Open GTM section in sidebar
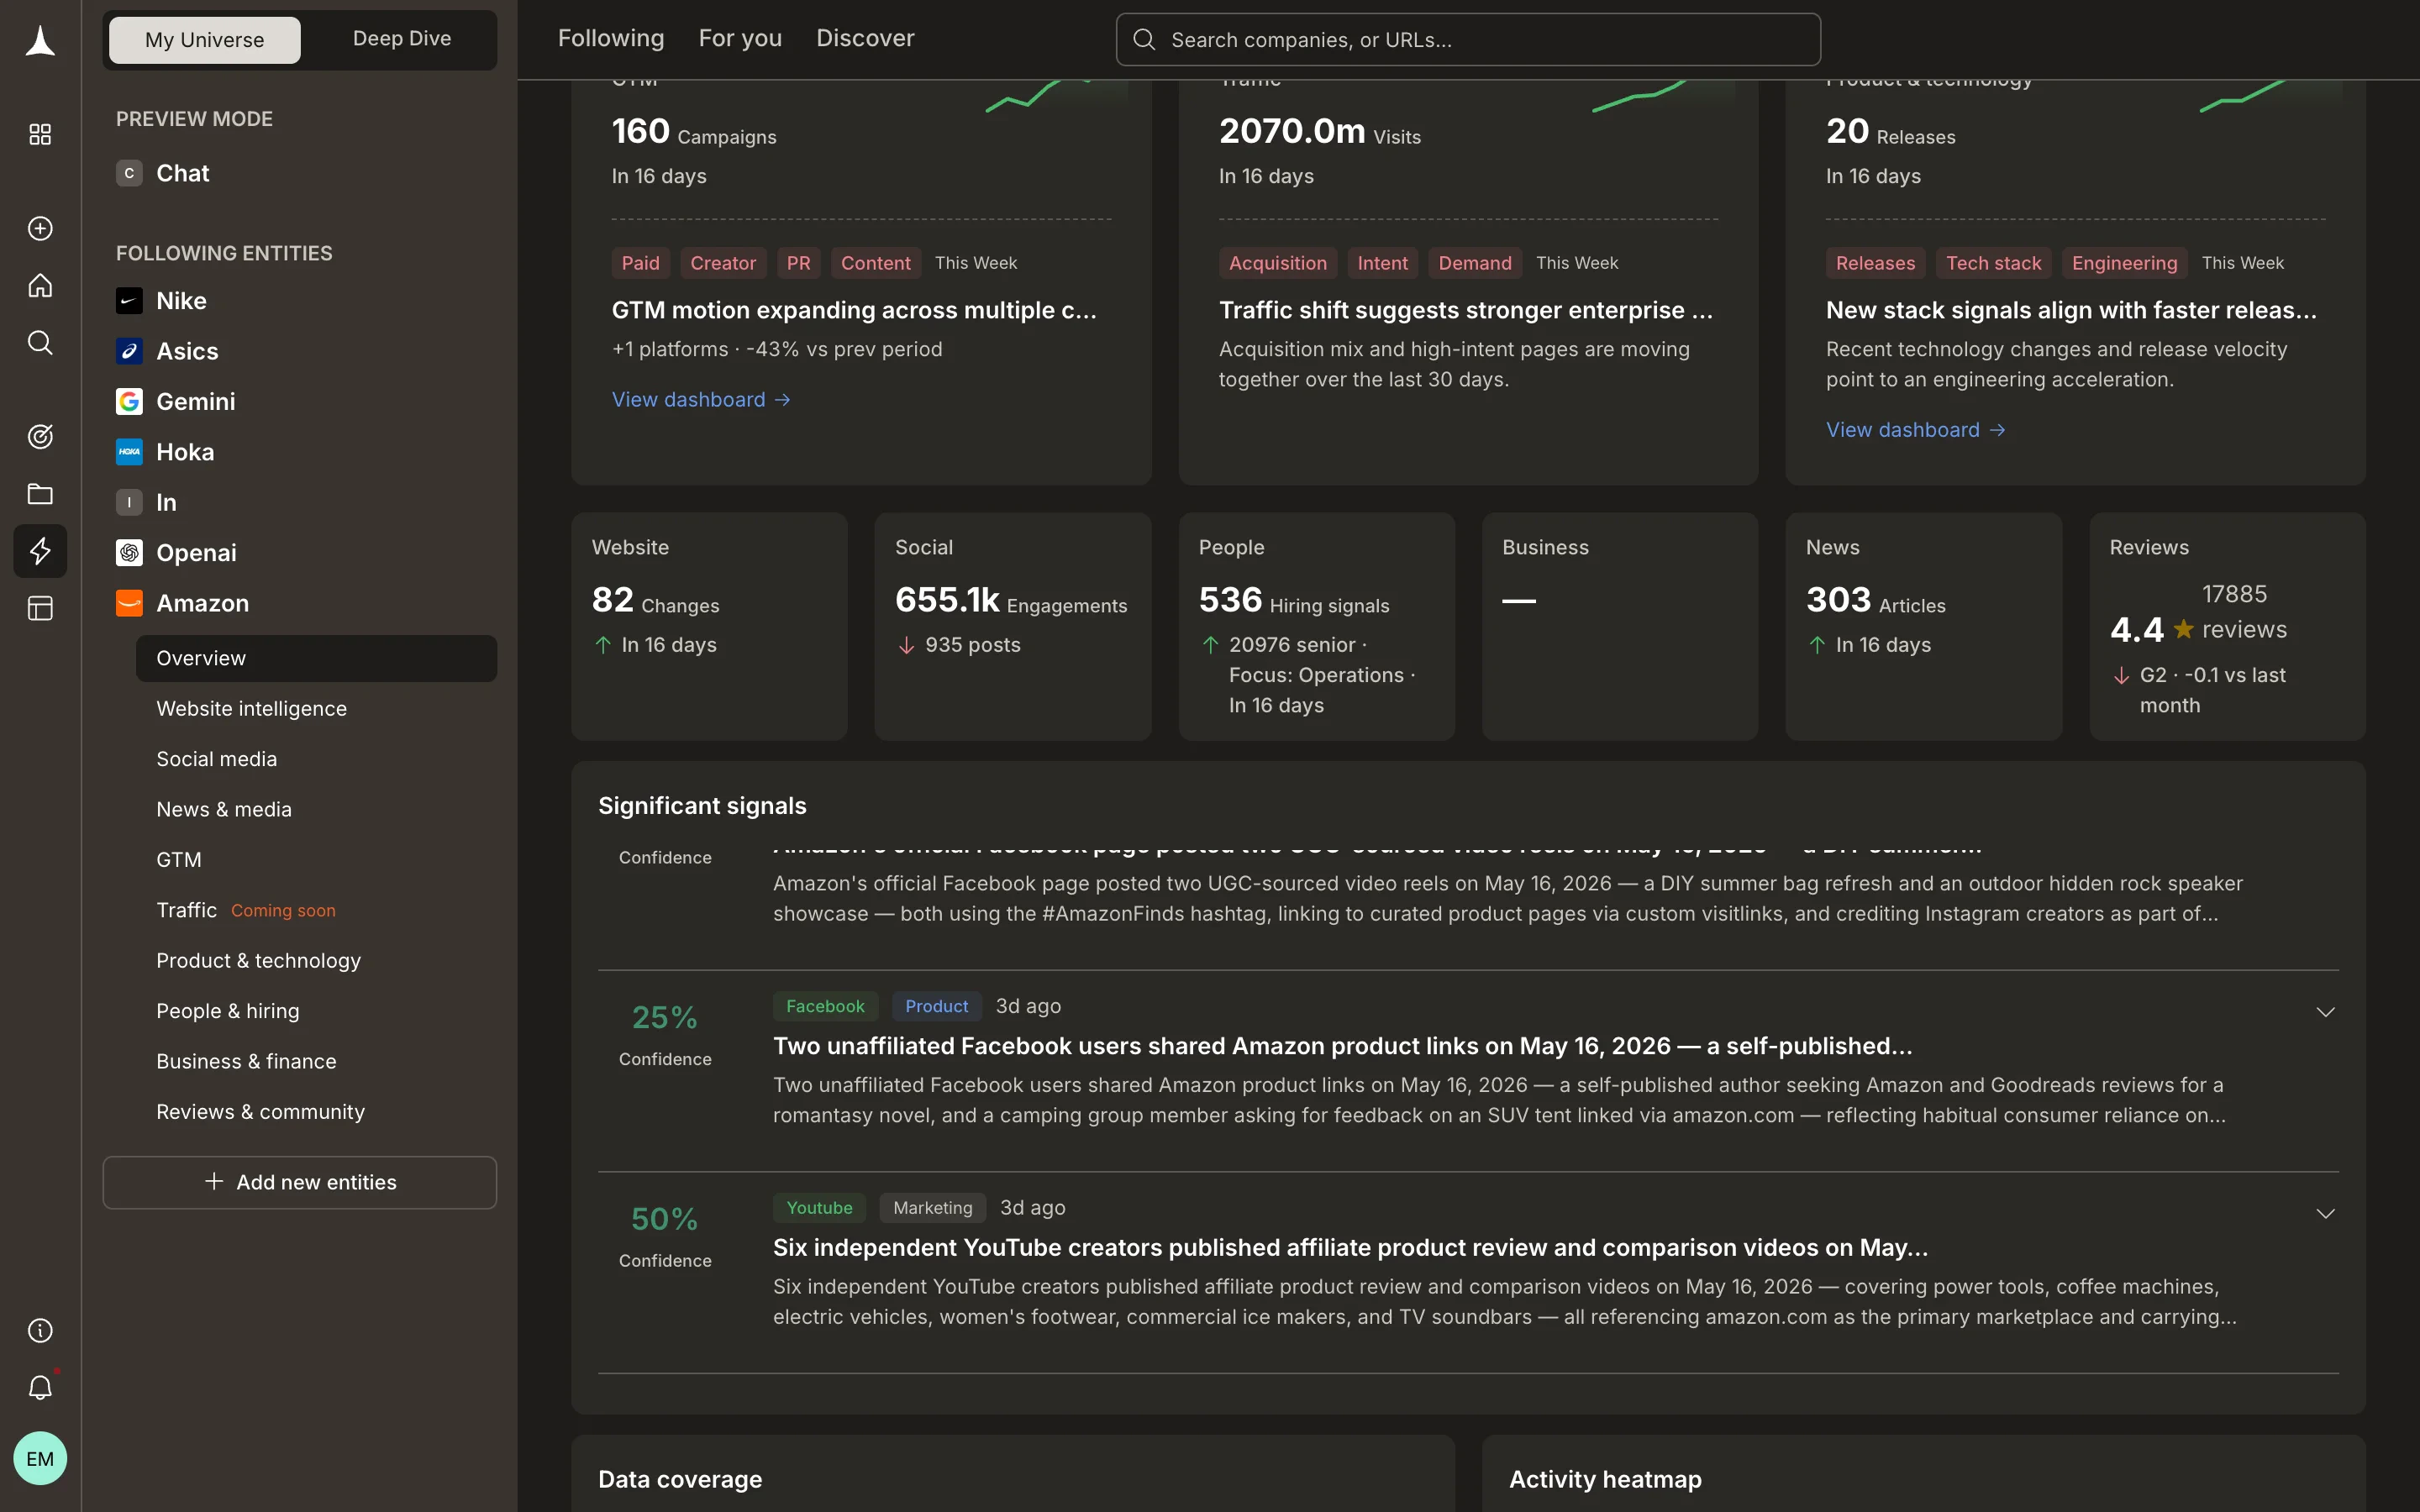The image size is (2420, 1512). click(316, 859)
